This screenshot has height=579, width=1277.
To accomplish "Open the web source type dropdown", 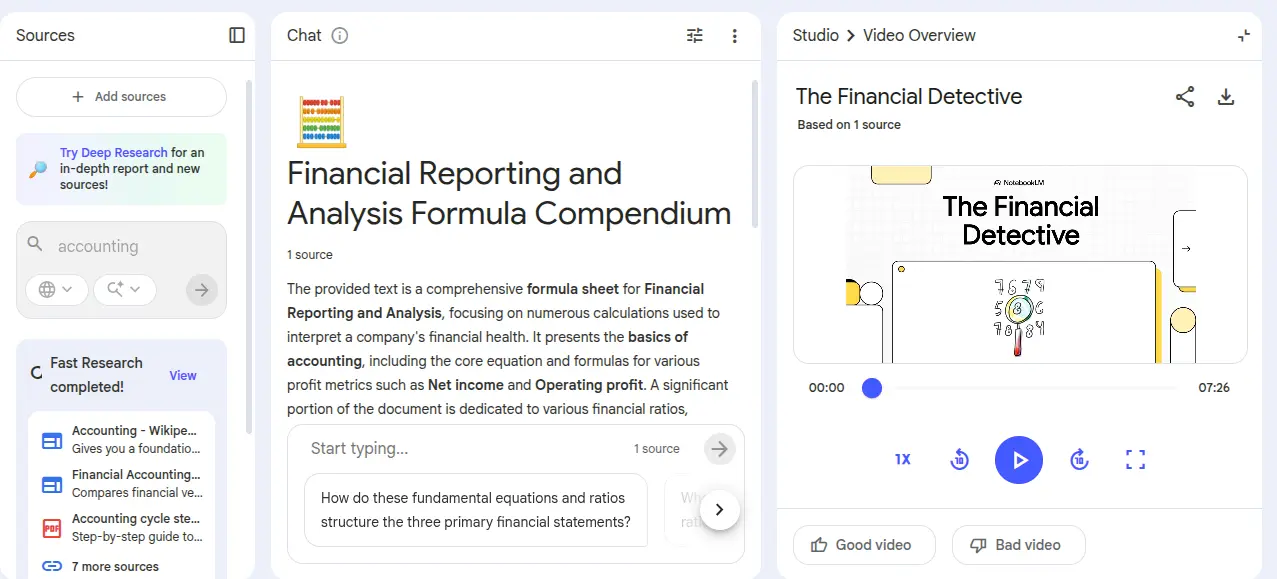I will 55,290.
